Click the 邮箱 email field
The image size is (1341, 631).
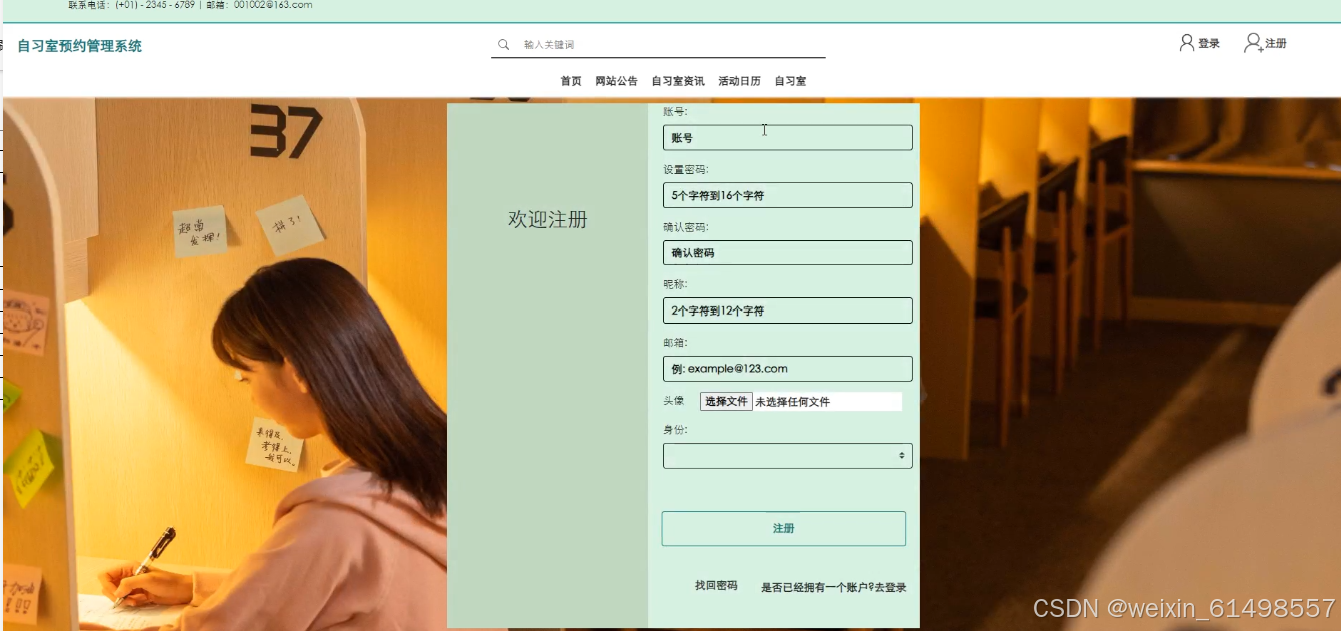pos(788,369)
